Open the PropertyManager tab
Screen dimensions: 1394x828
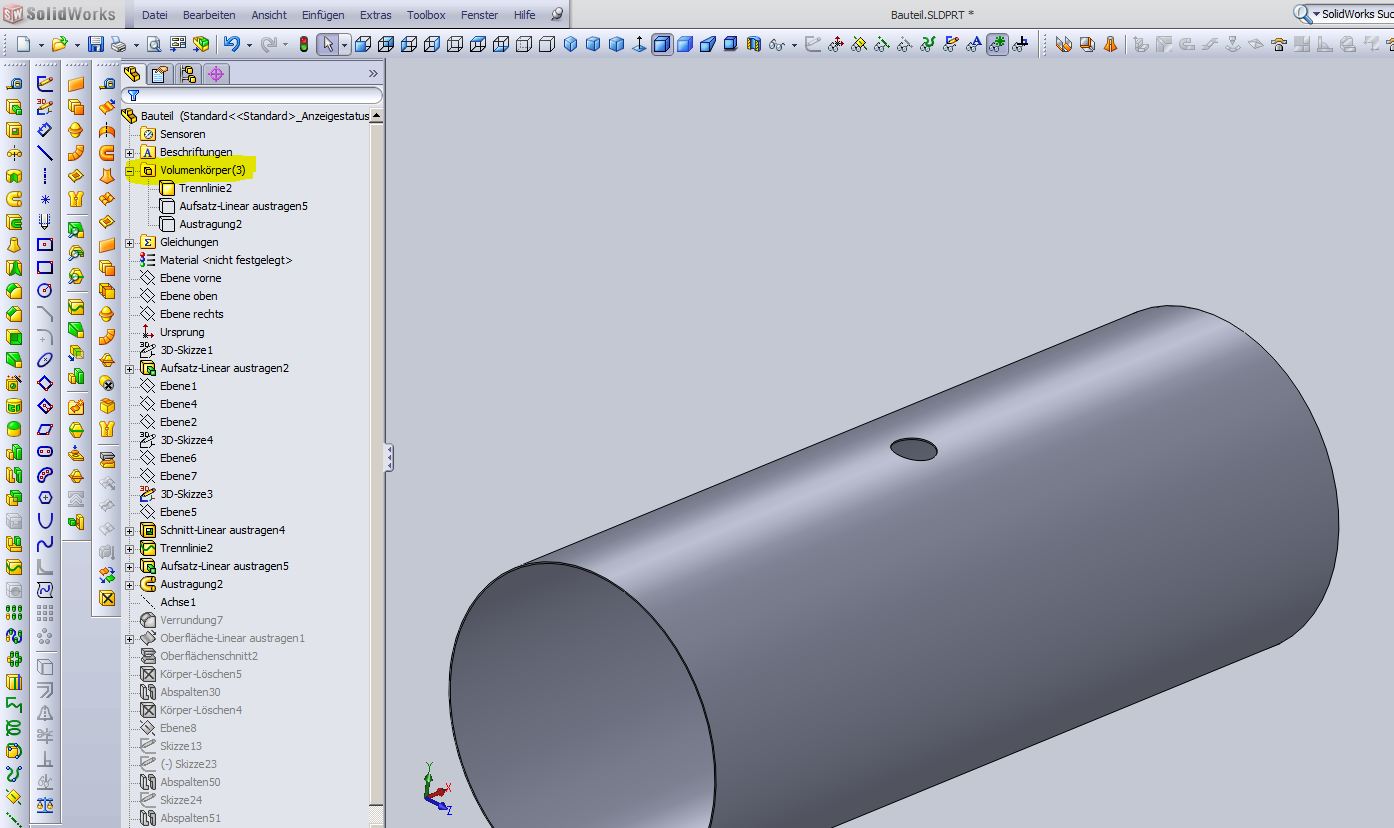coord(160,74)
